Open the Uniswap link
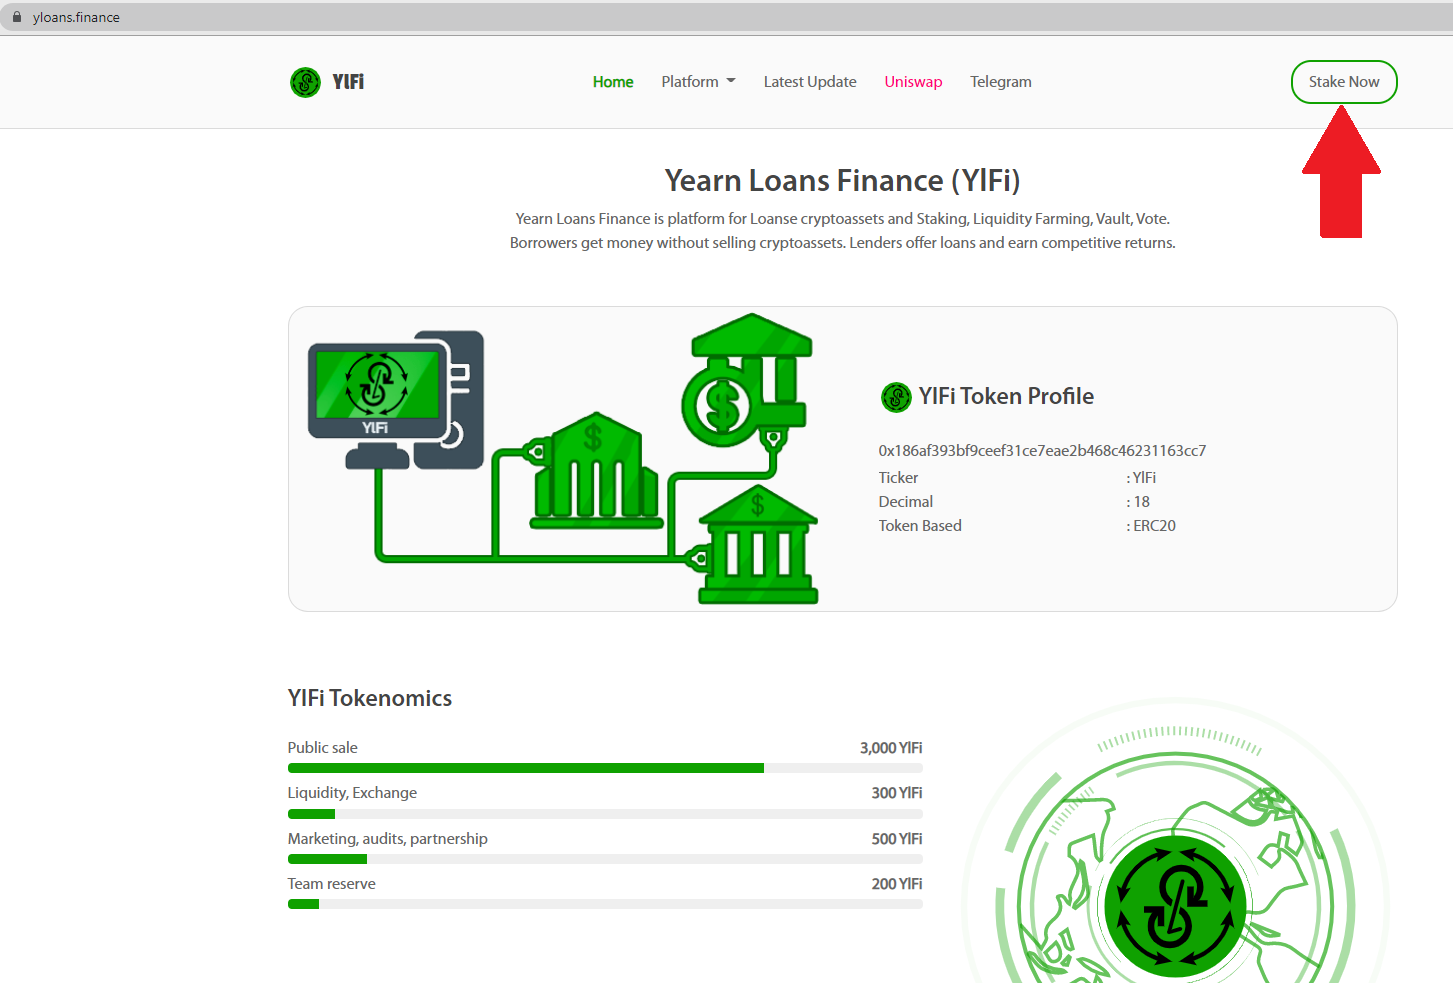The image size is (1453, 983). pyautogui.click(x=913, y=82)
